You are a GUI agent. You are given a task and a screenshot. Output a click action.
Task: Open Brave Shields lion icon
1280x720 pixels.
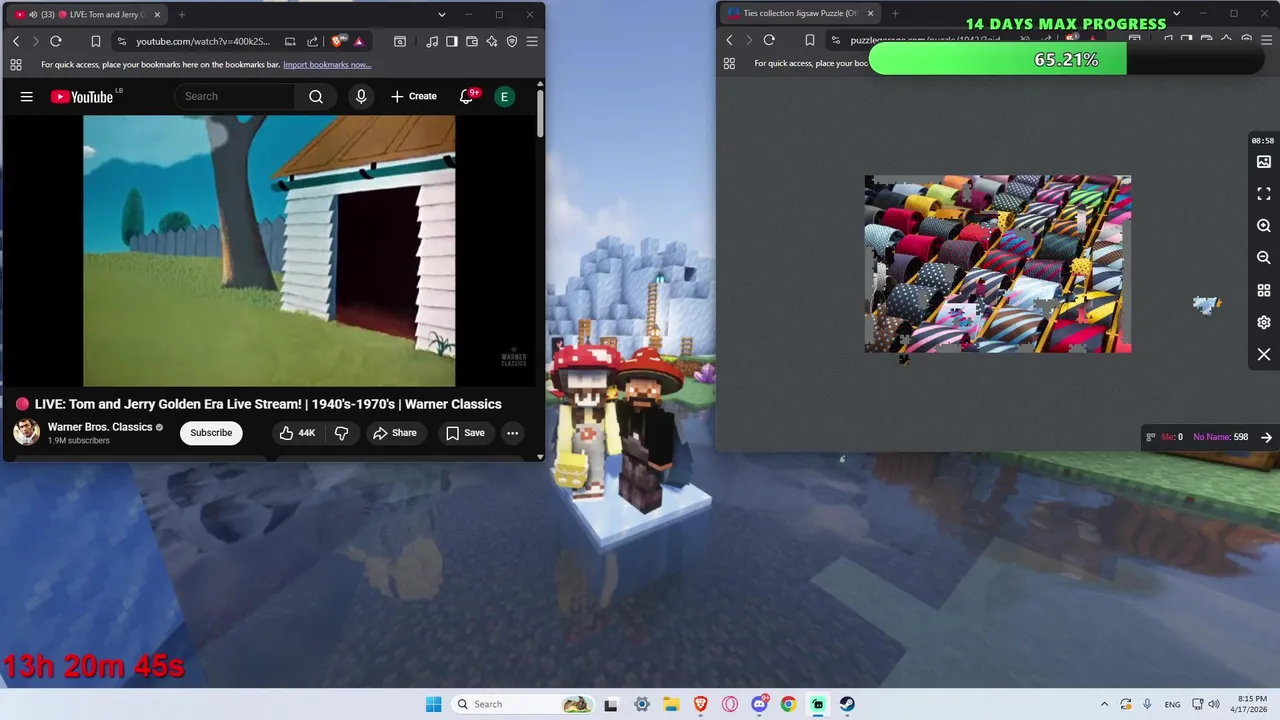(337, 41)
